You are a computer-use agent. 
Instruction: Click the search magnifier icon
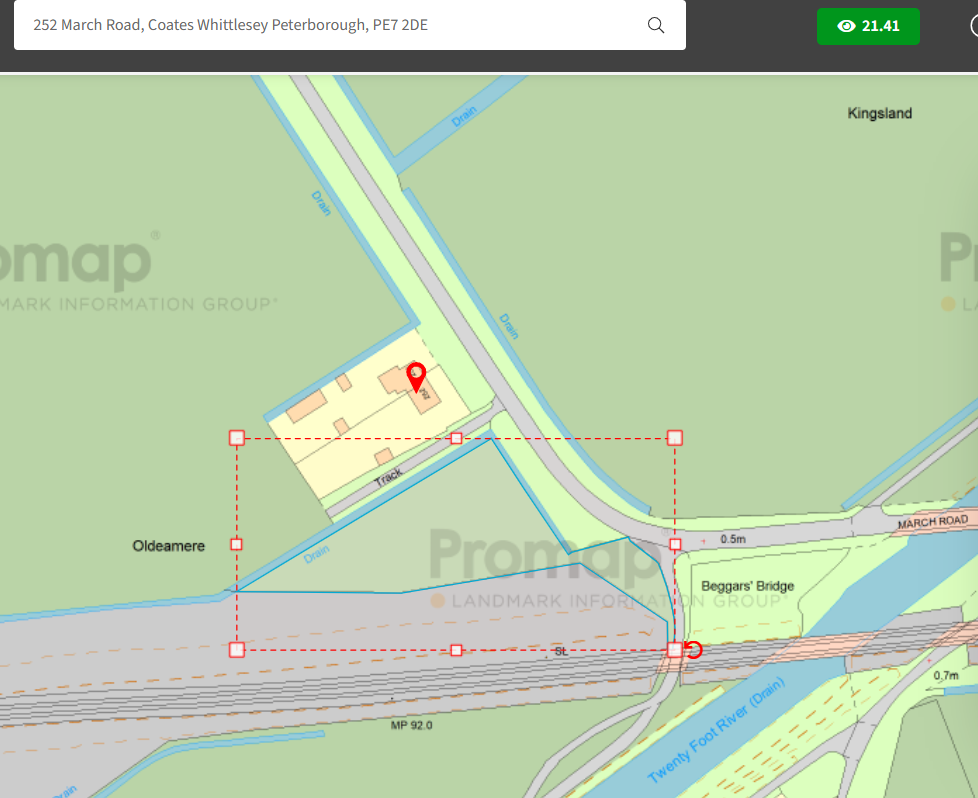[656, 25]
